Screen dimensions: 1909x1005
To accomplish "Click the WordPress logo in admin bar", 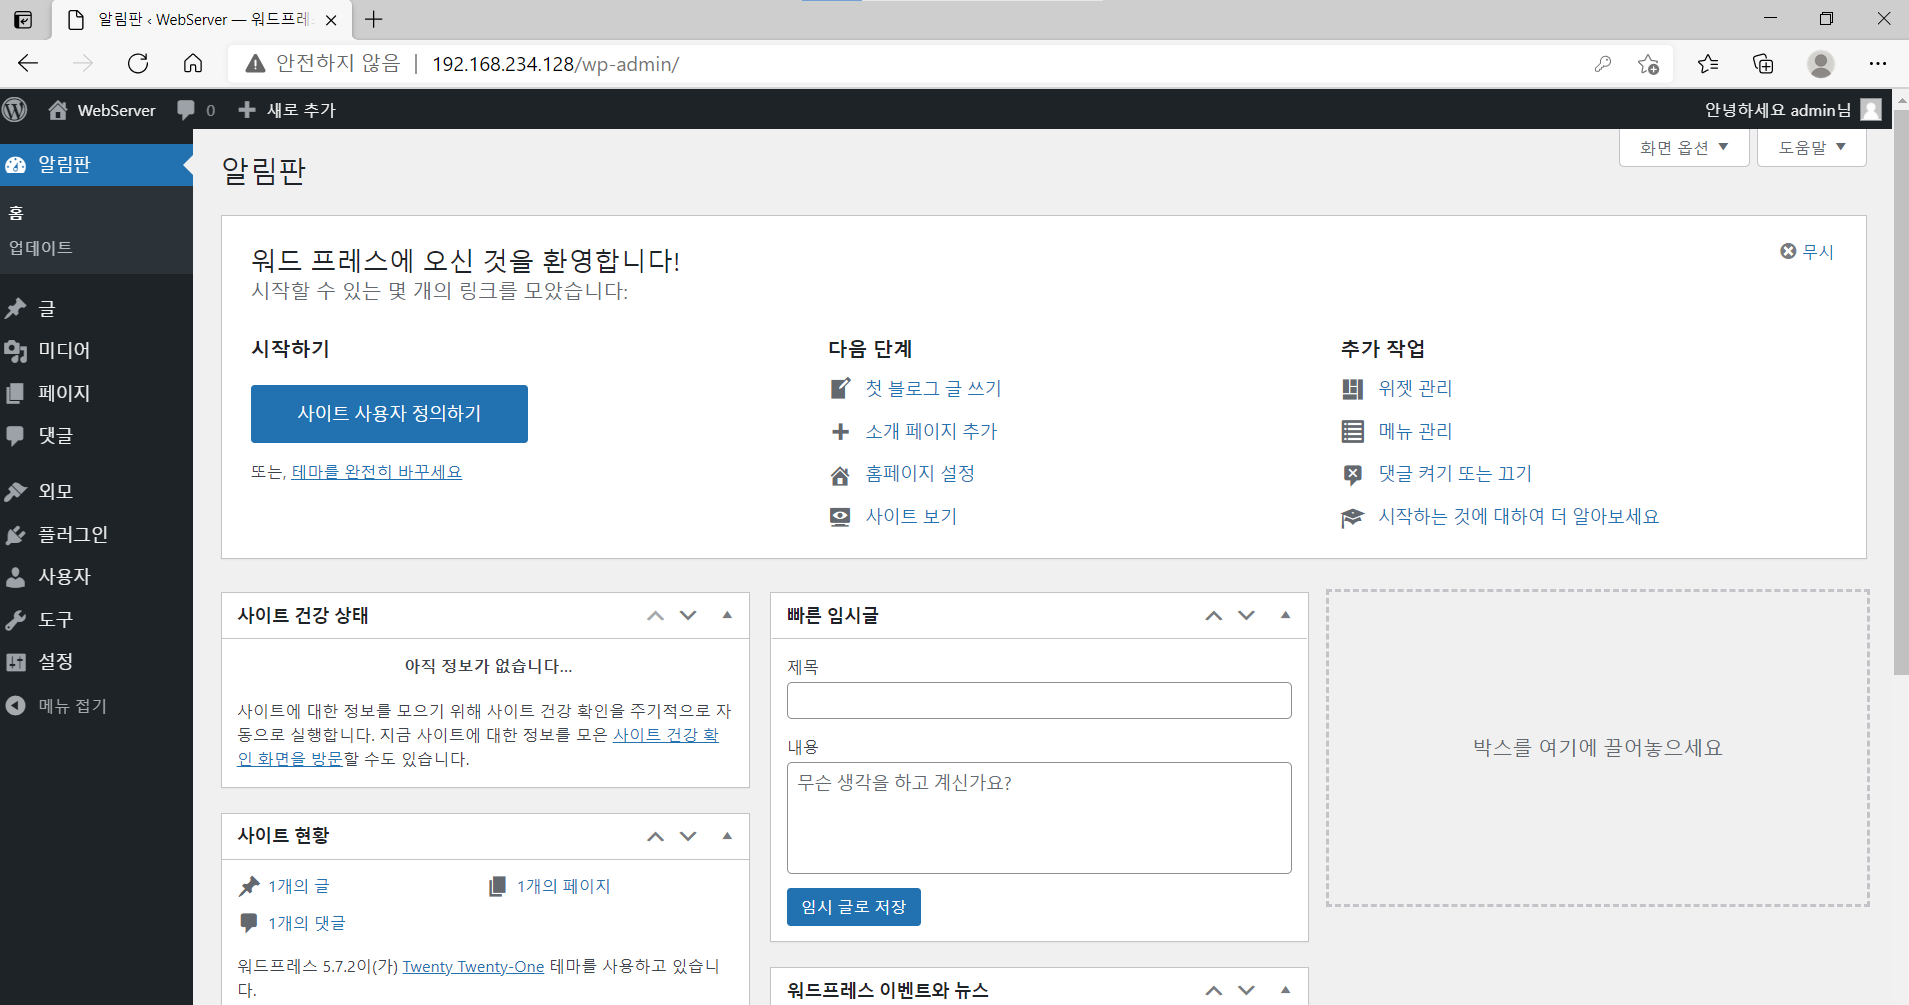I will (15, 110).
